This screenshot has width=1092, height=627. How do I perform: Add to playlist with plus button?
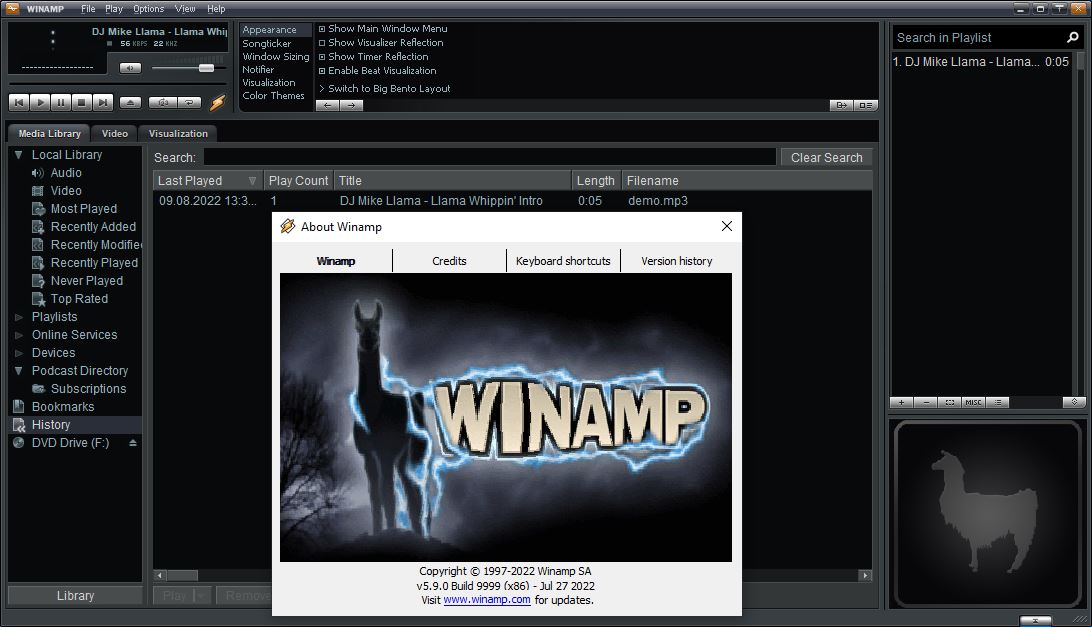click(x=901, y=402)
